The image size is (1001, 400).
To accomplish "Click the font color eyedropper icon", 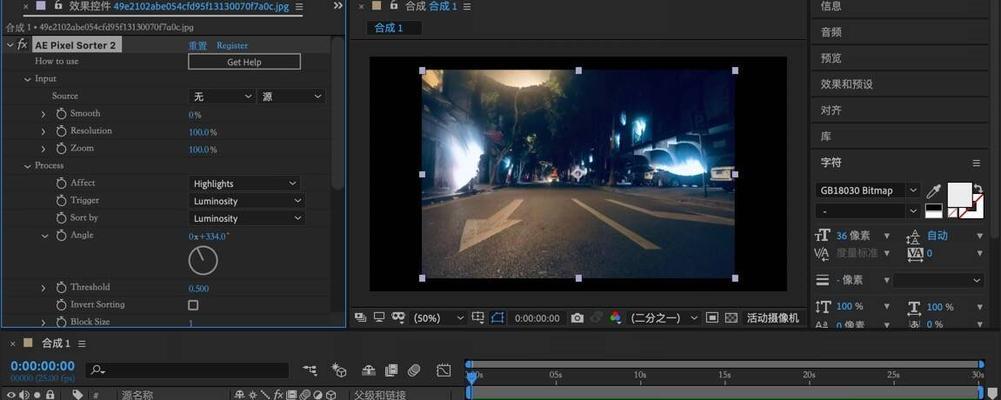I will [933, 190].
